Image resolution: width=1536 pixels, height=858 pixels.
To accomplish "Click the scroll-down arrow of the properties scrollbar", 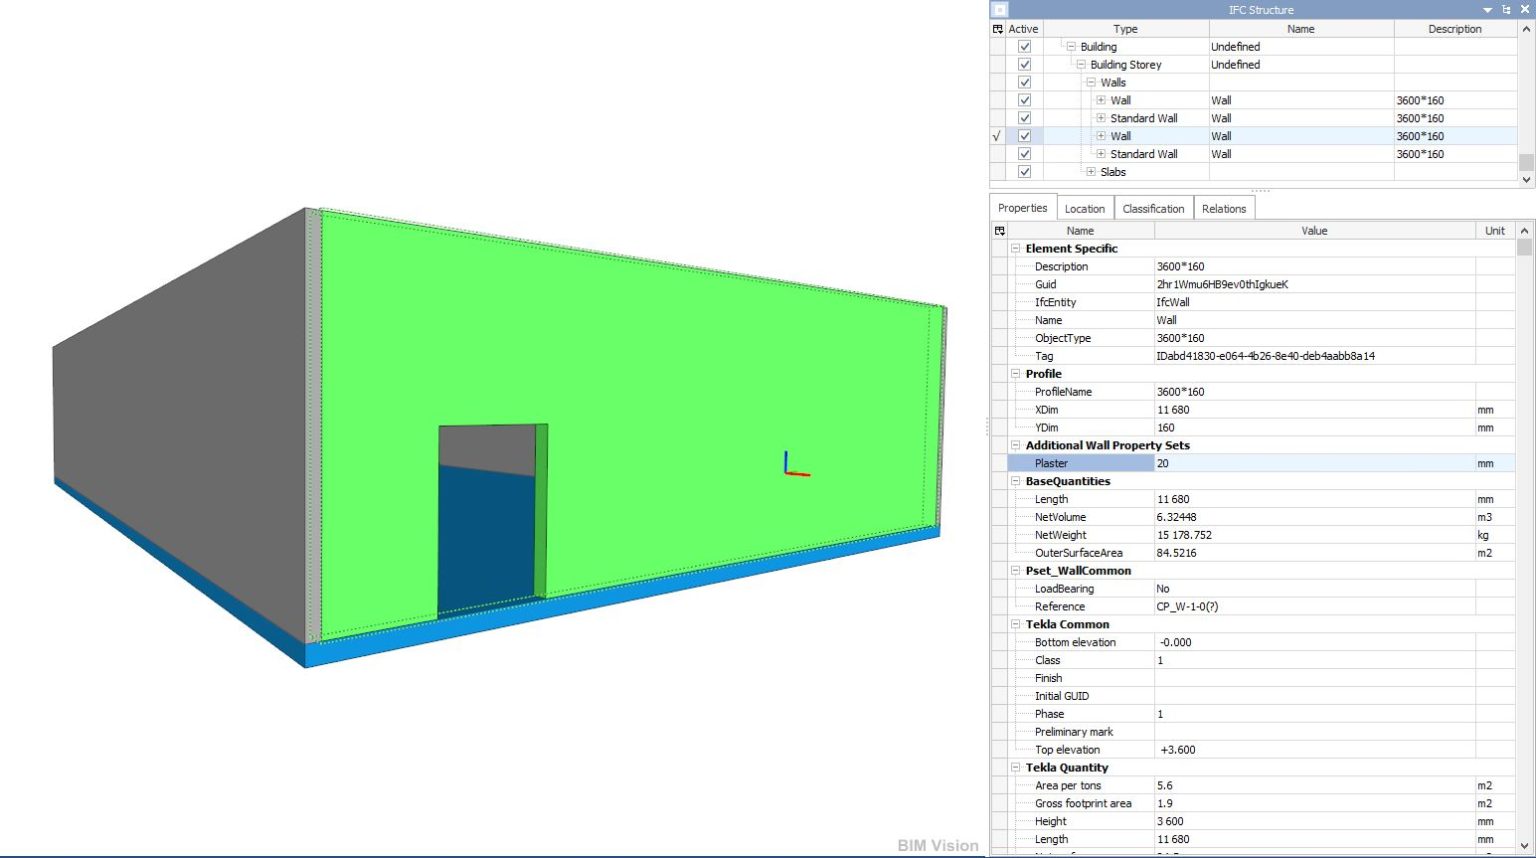I will [1525, 847].
